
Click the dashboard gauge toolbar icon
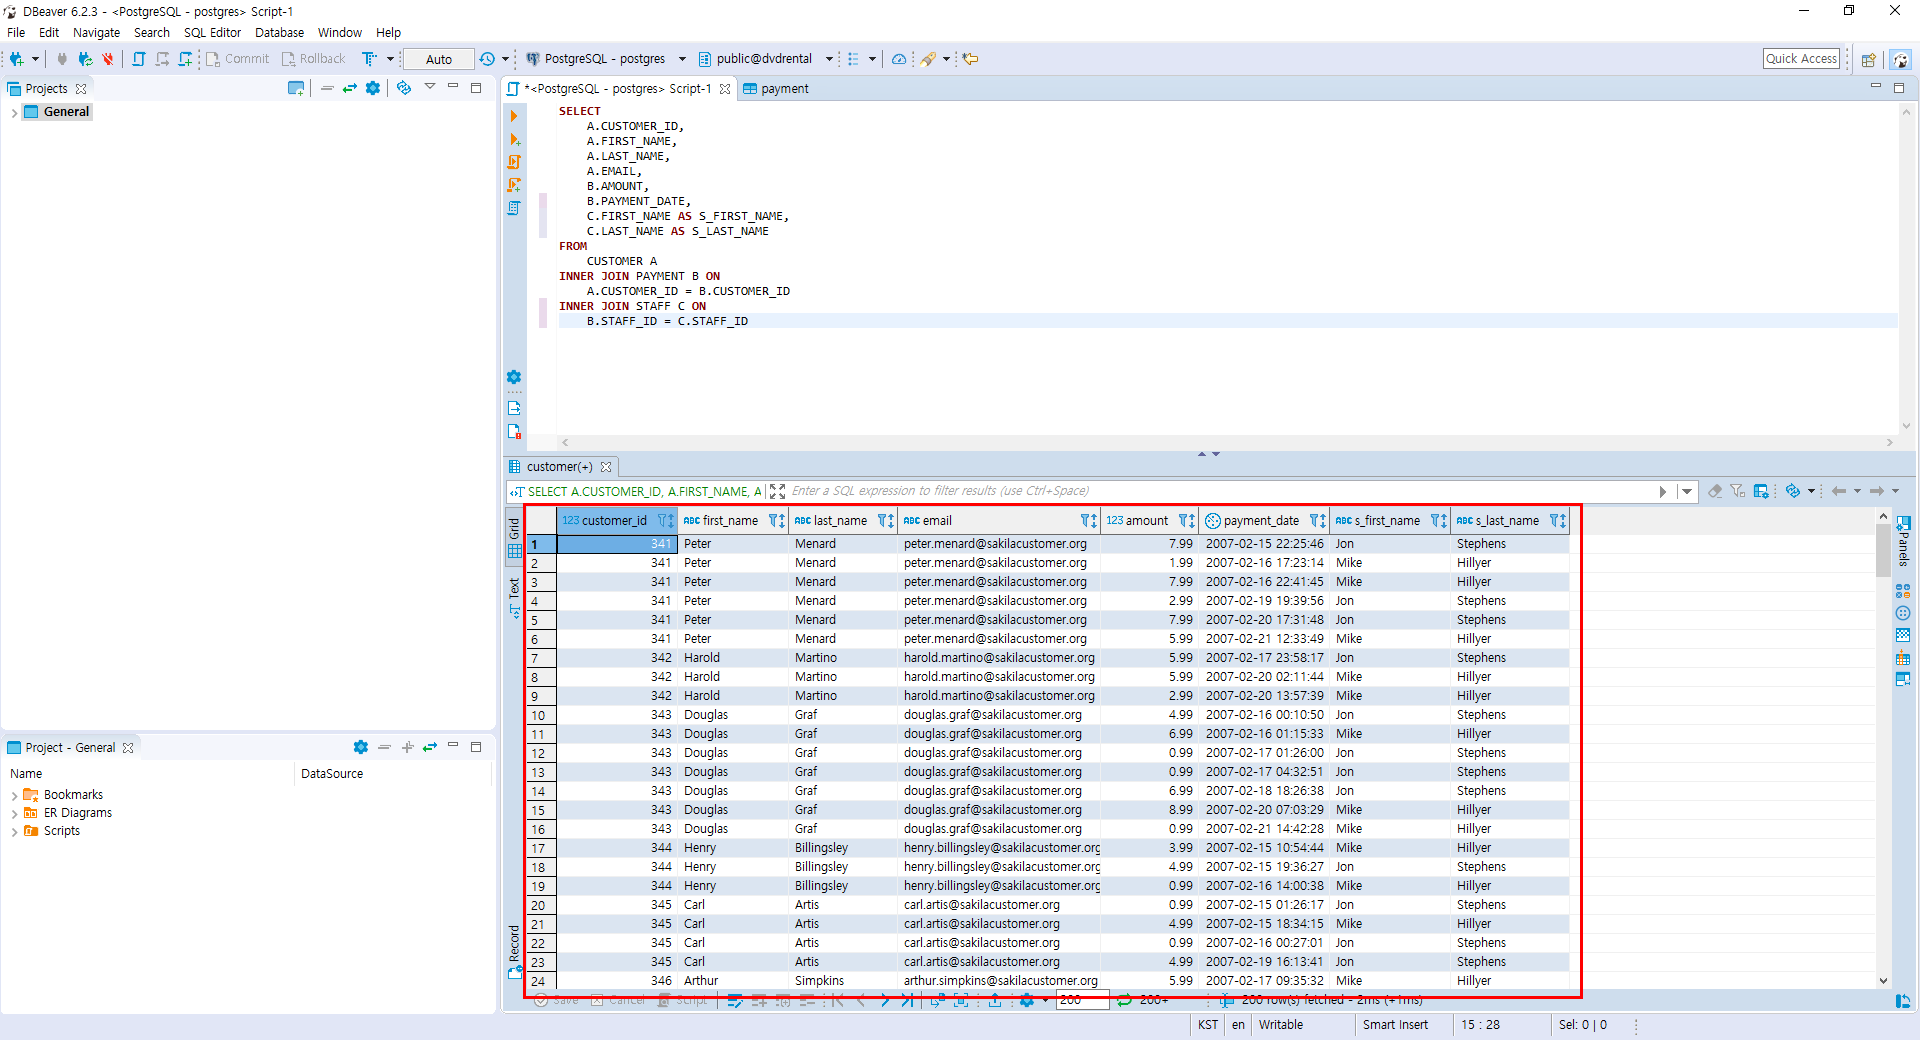pyautogui.click(x=899, y=59)
